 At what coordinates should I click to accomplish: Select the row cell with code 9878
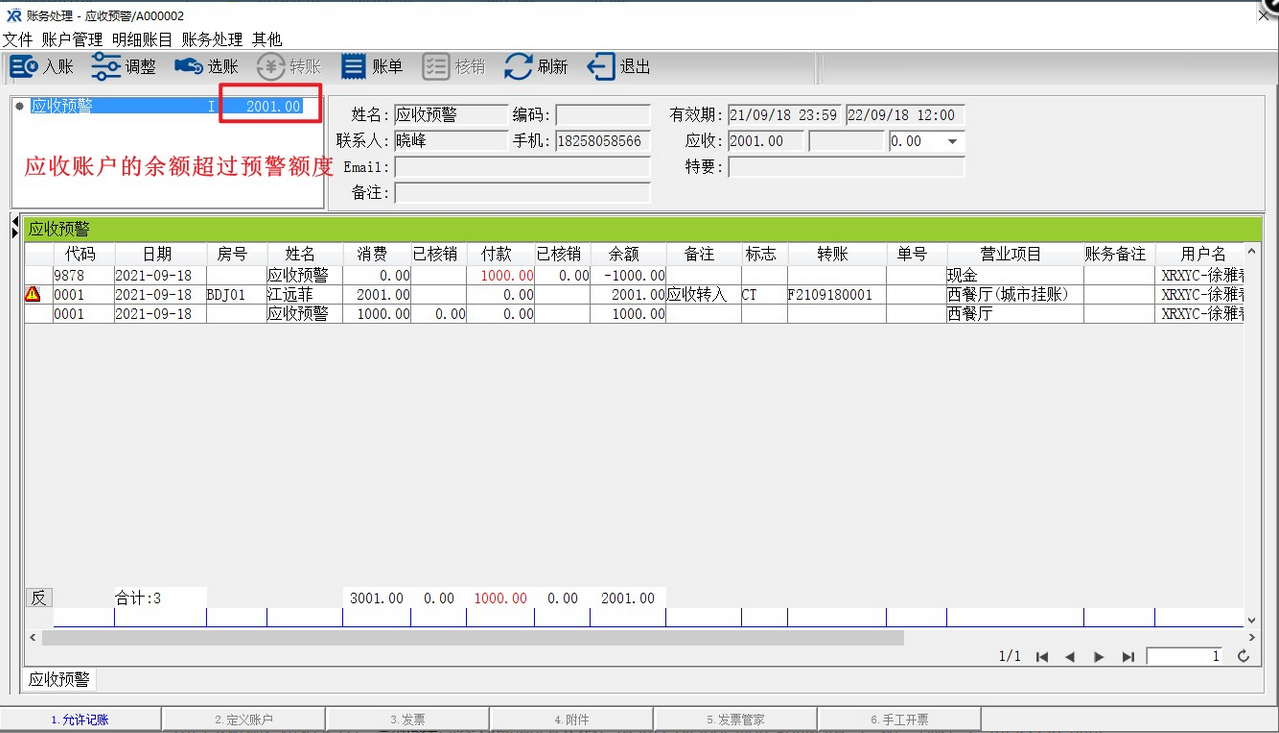click(84, 275)
